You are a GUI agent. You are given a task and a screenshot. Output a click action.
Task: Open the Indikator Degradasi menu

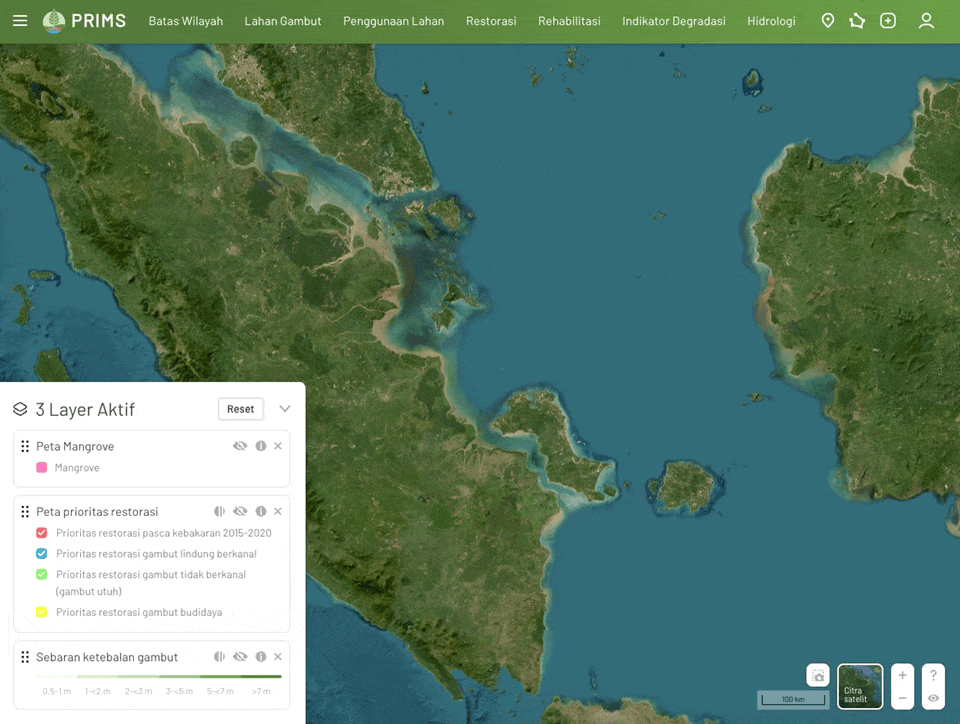pyautogui.click(x=673, y=21)
